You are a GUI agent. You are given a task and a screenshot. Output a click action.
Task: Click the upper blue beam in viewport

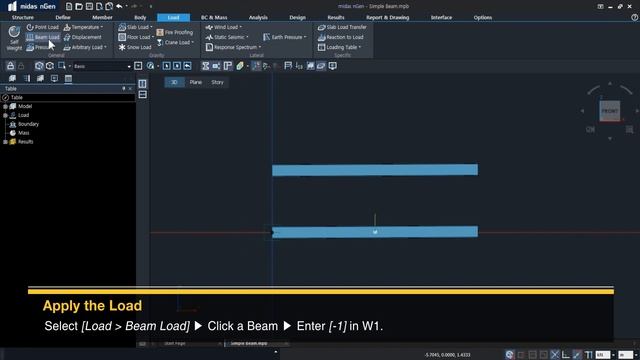(375, 170)
